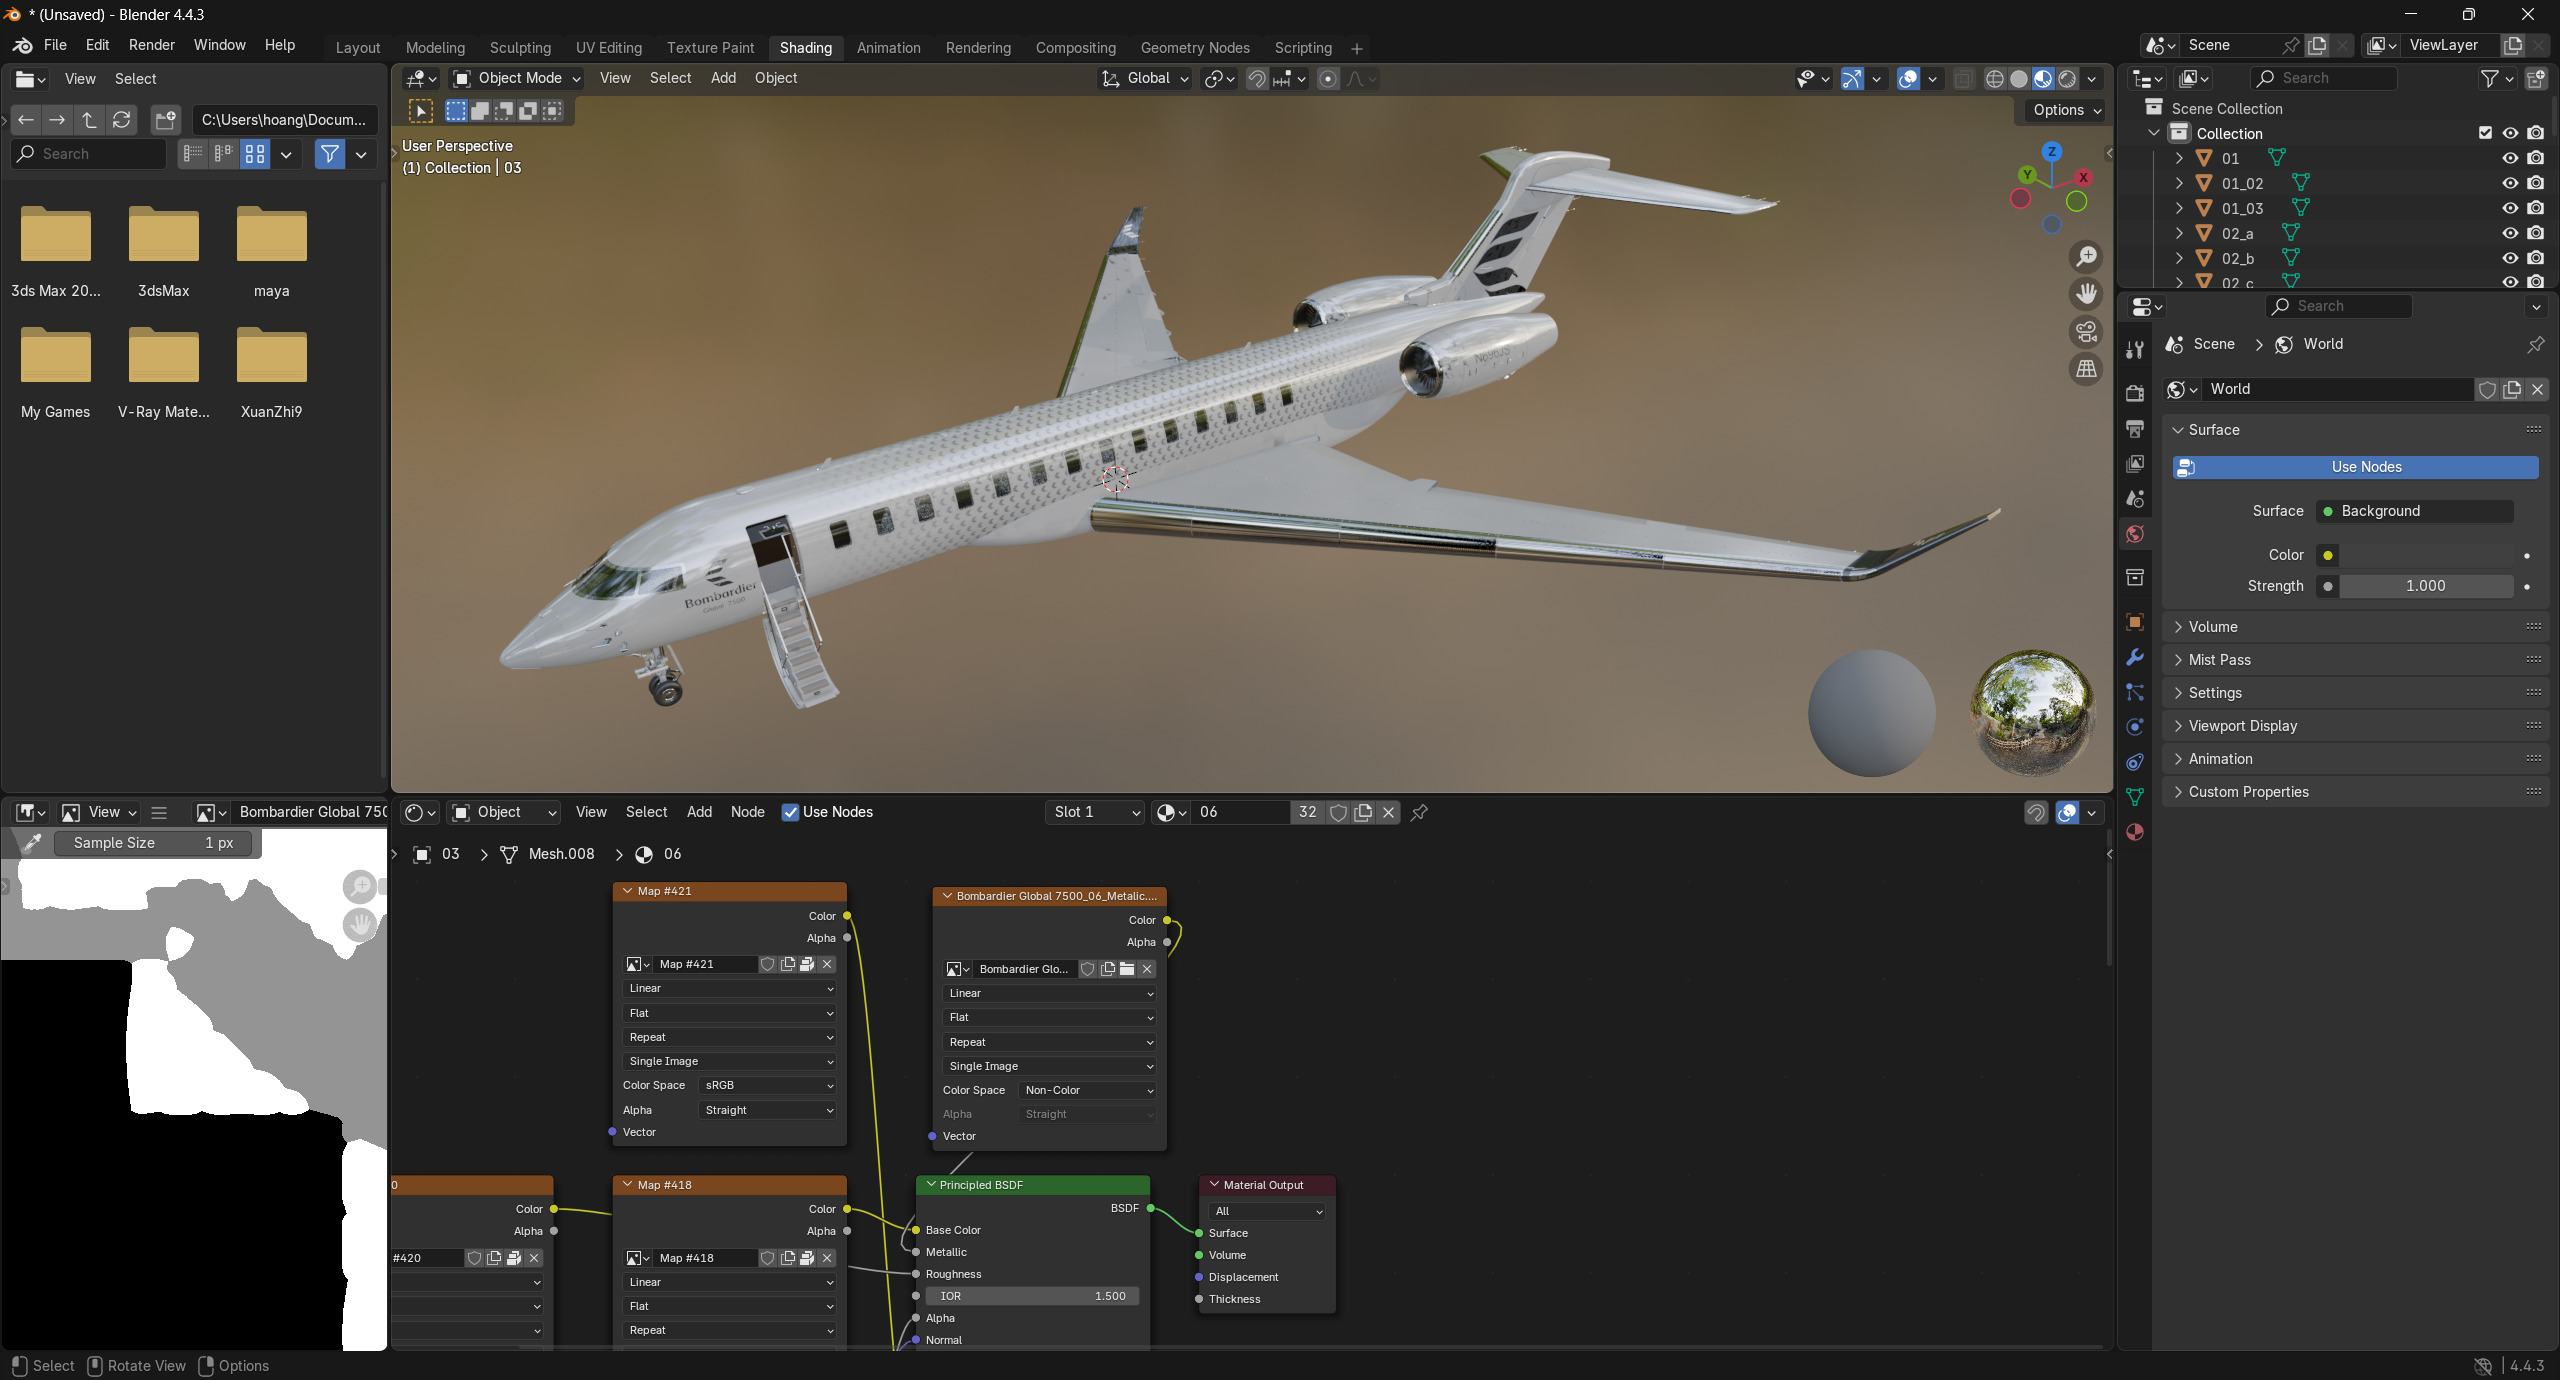The width and height of the screenshot is (2560, 1380).
Task: Open the Particles properties tab
Action: tap(2135, 692)
